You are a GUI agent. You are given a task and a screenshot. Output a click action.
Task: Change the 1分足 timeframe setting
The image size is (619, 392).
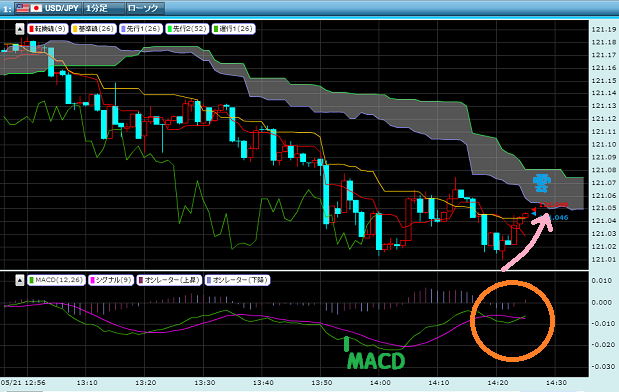(103, 8)
